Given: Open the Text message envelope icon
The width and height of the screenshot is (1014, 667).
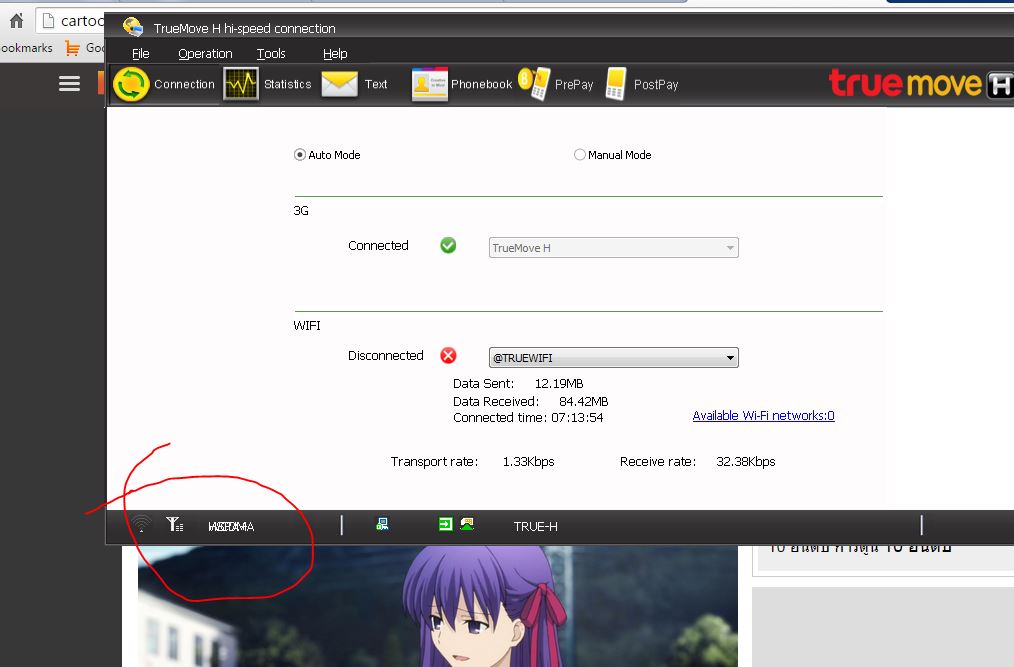Looking at the screenshot, I should coord(340,84).
